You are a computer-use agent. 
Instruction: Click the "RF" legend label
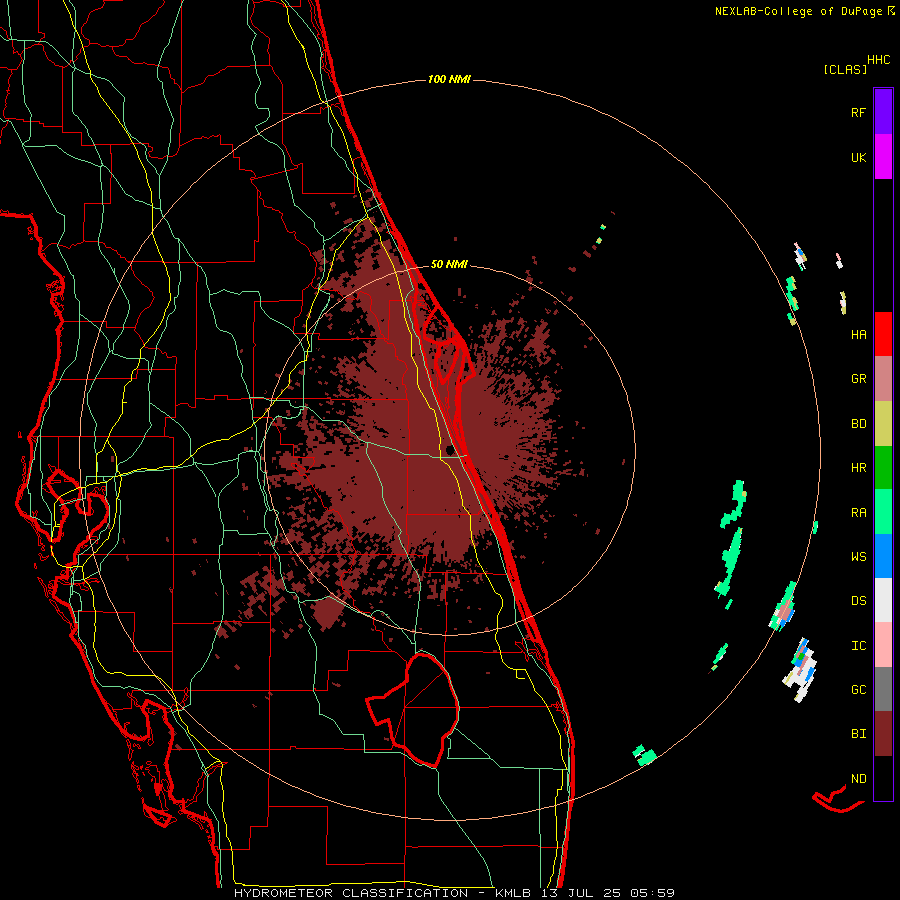click(858, 112)
